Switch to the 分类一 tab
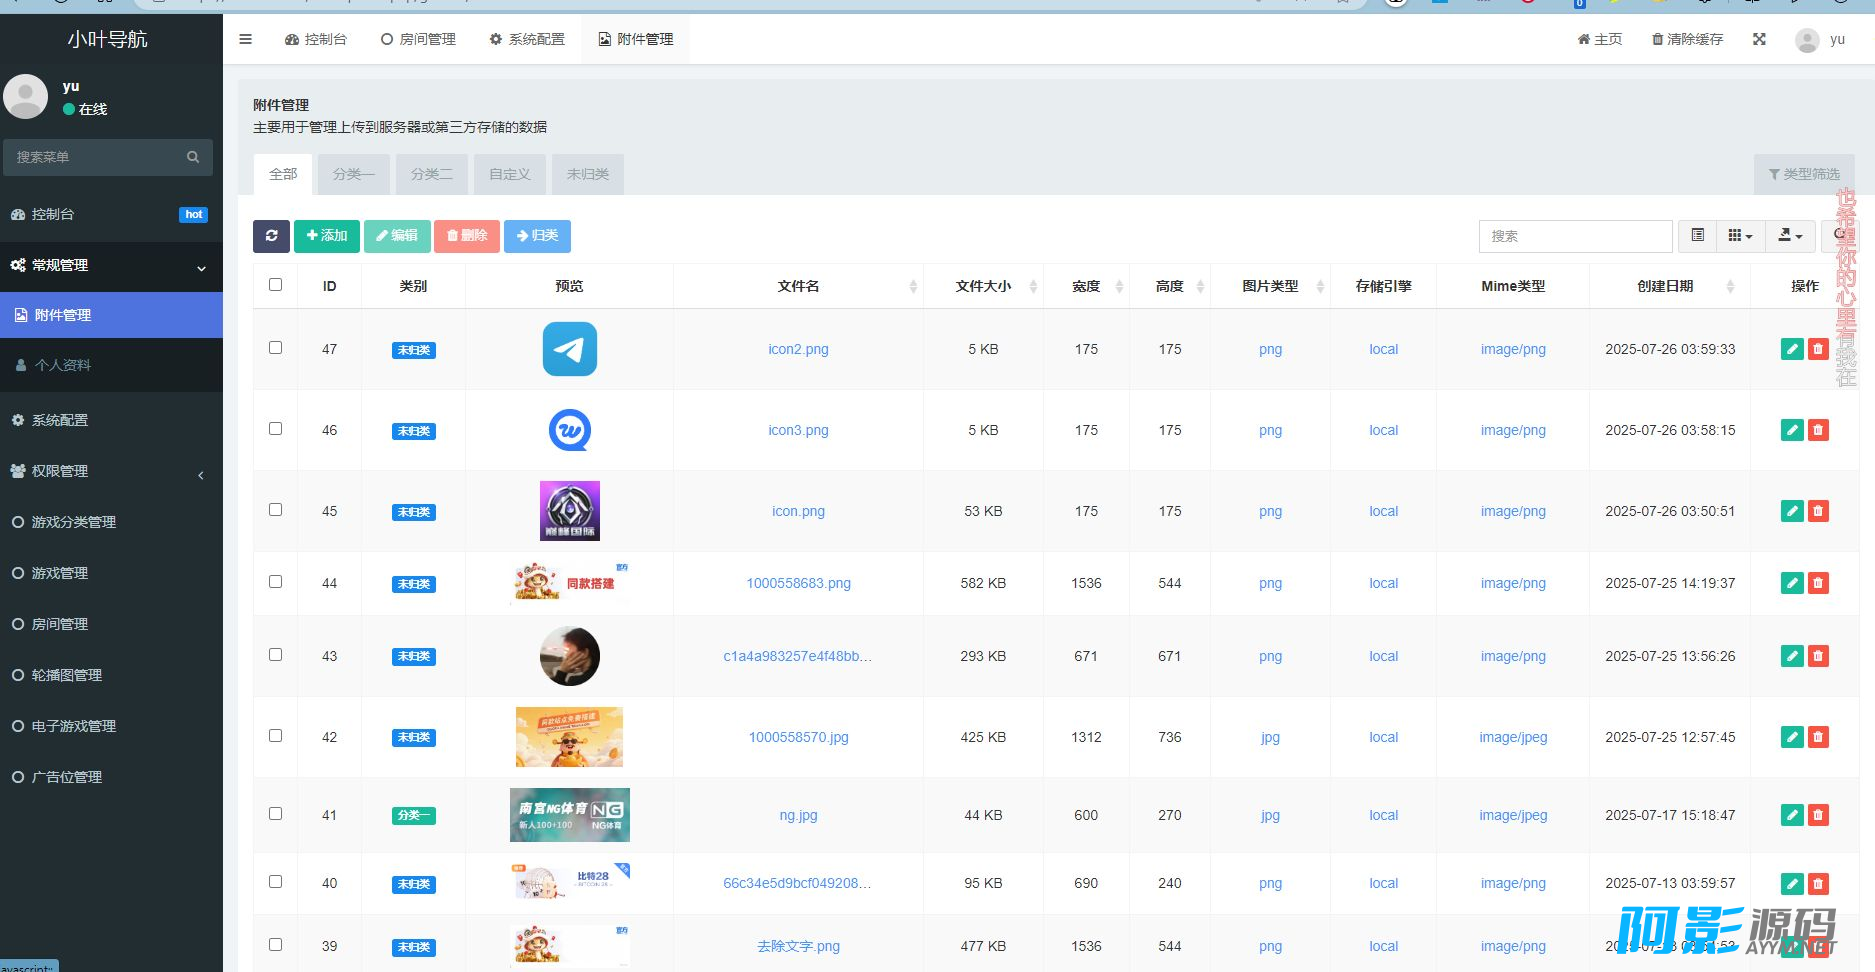The width and height of the screenshot is (1875, 972). pos(353,174)
